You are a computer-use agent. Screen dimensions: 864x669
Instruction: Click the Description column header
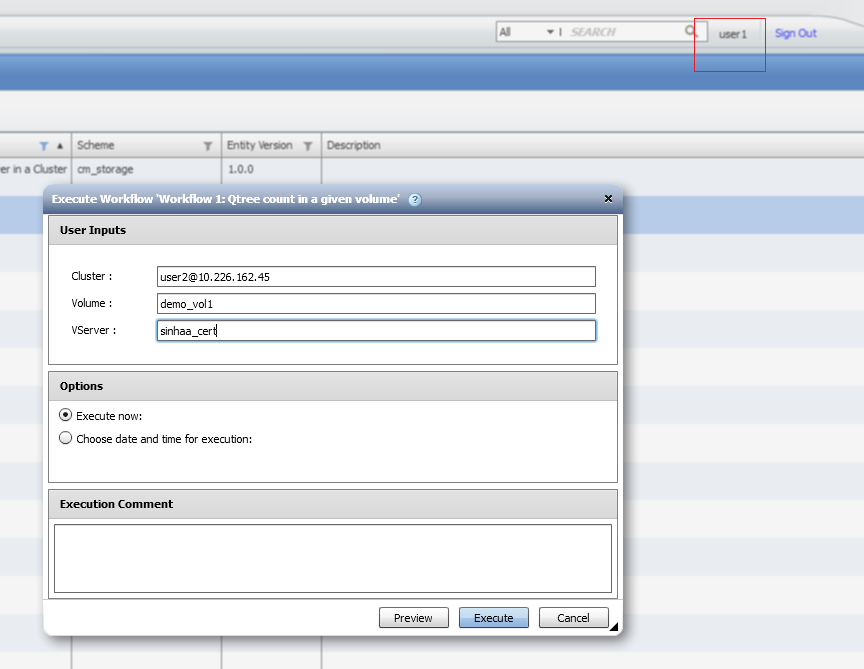click(354, 145)
